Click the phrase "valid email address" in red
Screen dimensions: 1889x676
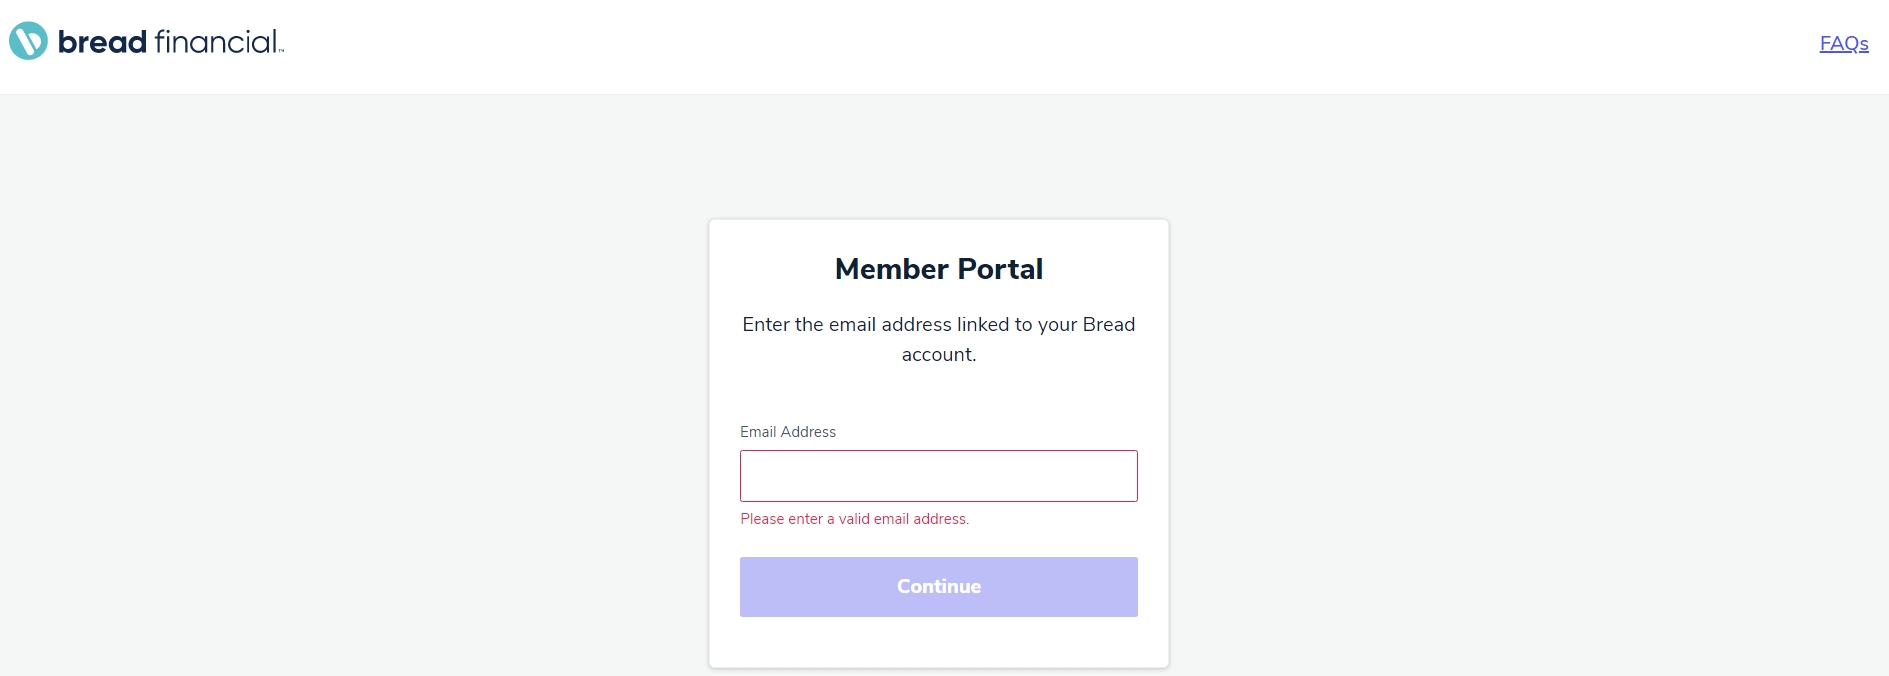pyautogui.click(x=903, y=519)
